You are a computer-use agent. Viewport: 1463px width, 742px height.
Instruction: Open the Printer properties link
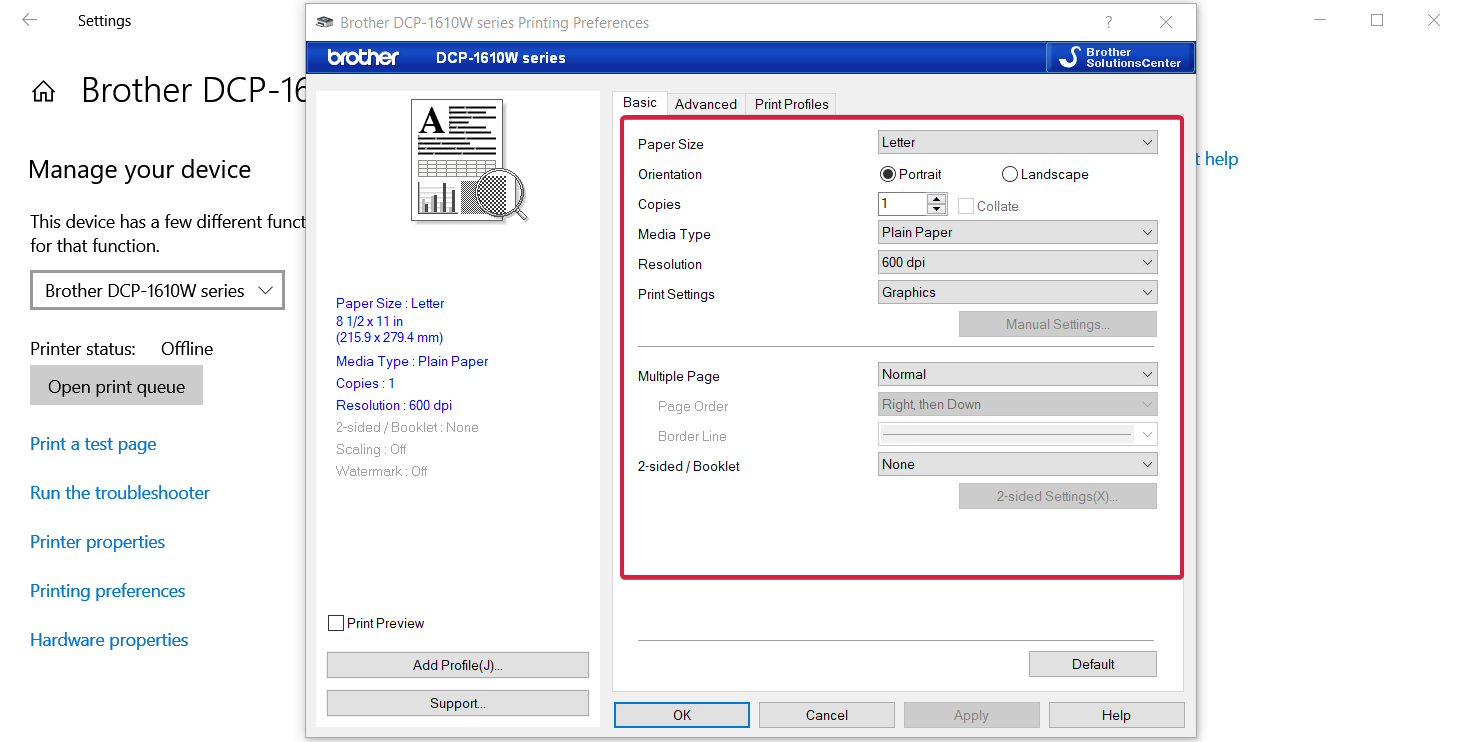click(97, 542)
